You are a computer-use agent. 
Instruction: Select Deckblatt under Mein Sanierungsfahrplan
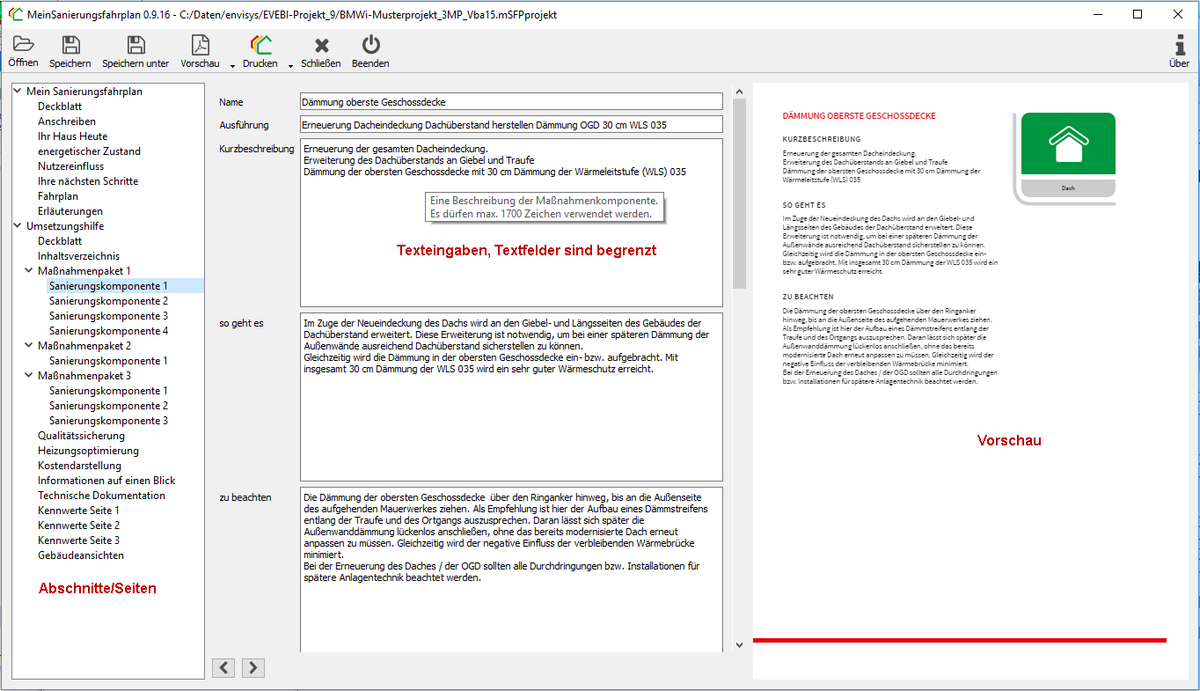tap(60, 106)
